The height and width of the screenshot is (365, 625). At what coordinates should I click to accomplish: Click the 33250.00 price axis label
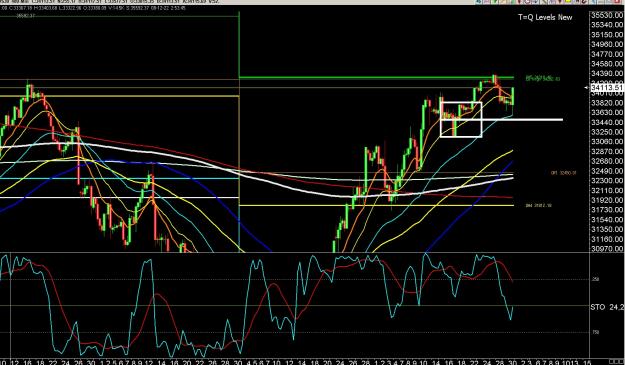click(x=607, y=132)
